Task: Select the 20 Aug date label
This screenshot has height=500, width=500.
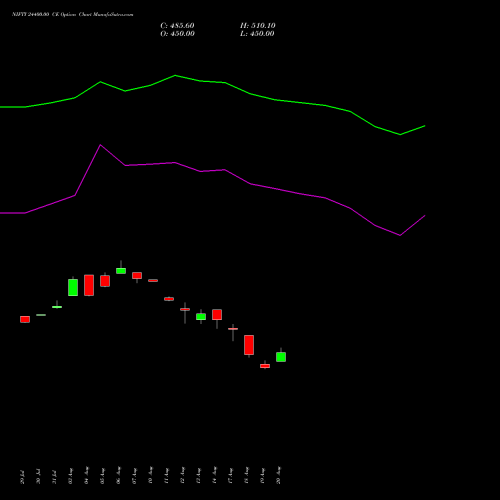Action: [278, 476]
